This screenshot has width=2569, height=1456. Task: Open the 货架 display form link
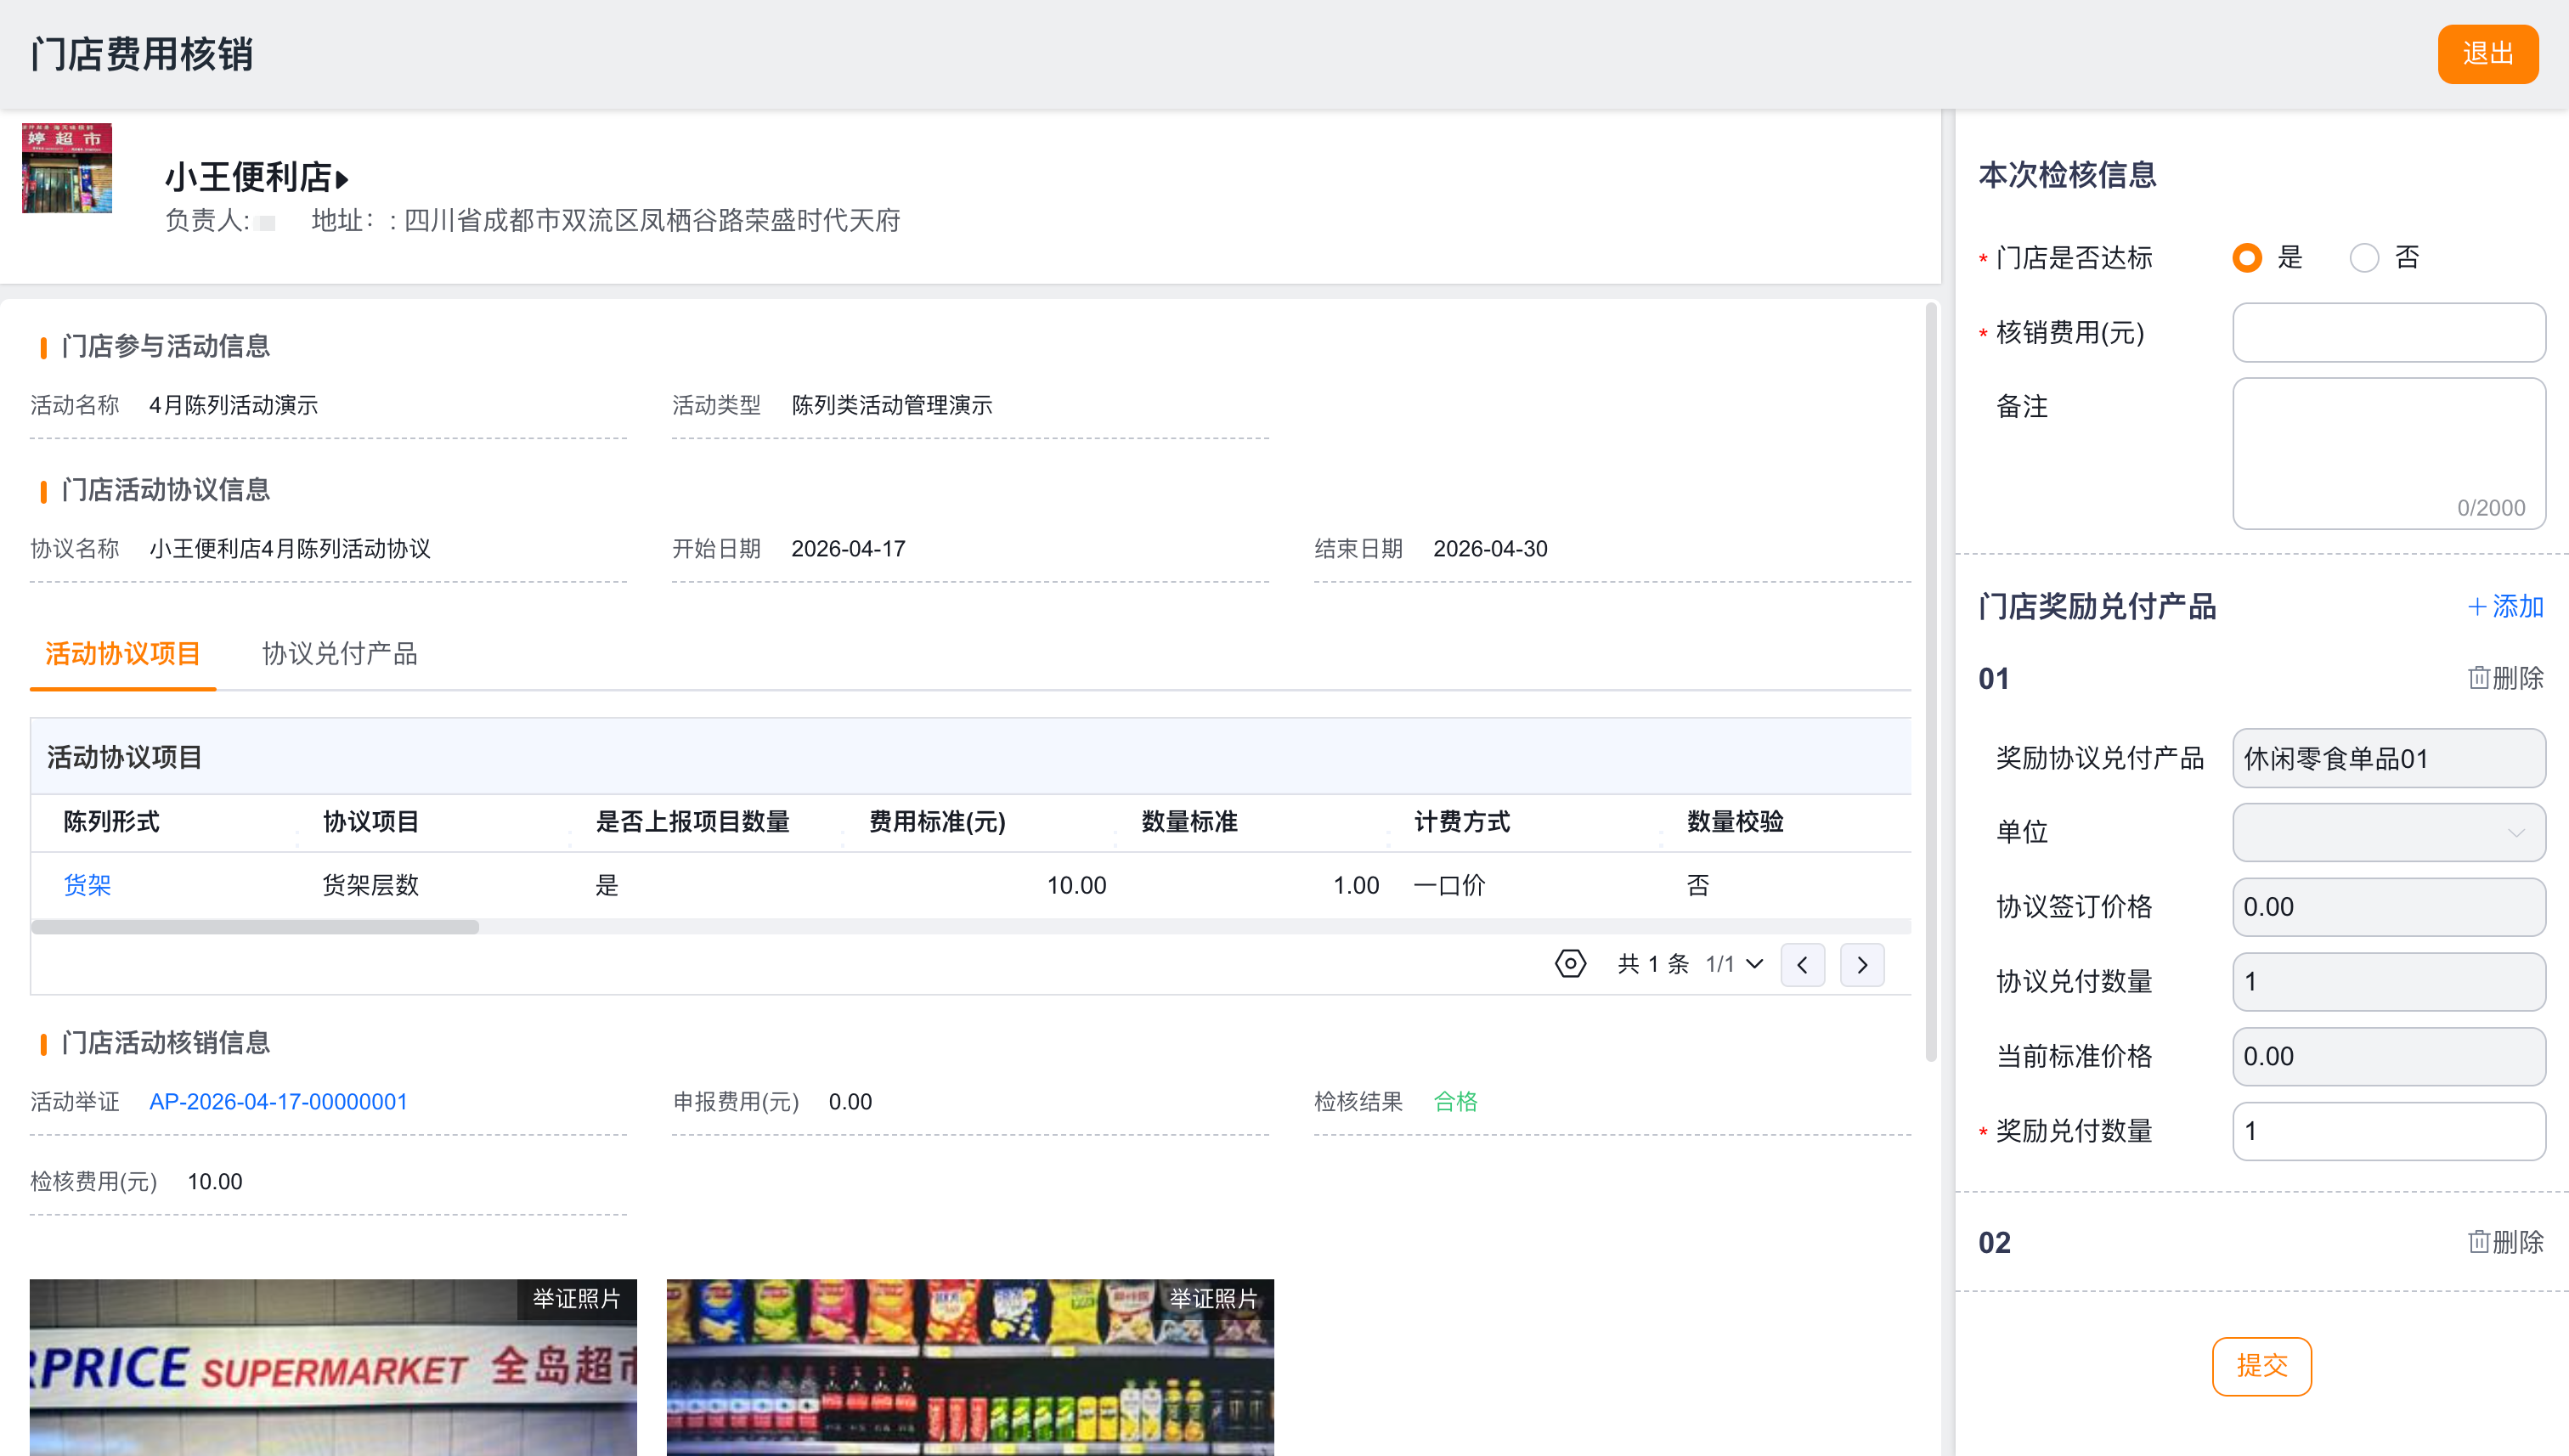[x=87, y=885]
